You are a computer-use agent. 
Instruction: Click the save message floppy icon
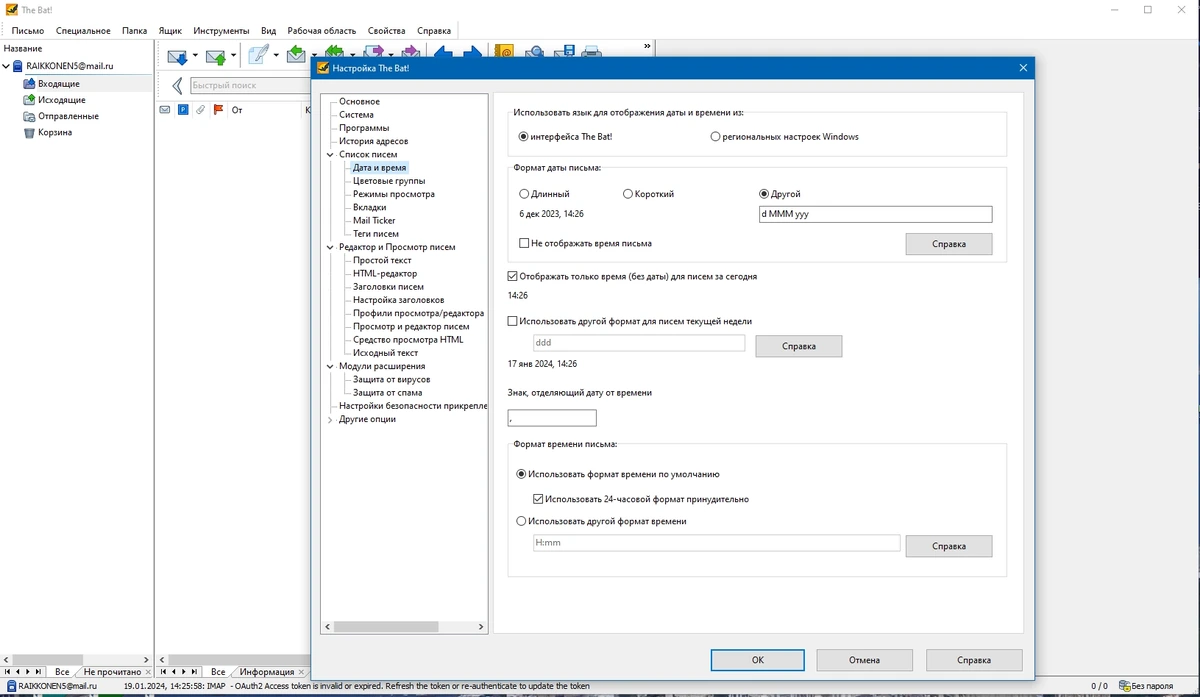(565, 53)
